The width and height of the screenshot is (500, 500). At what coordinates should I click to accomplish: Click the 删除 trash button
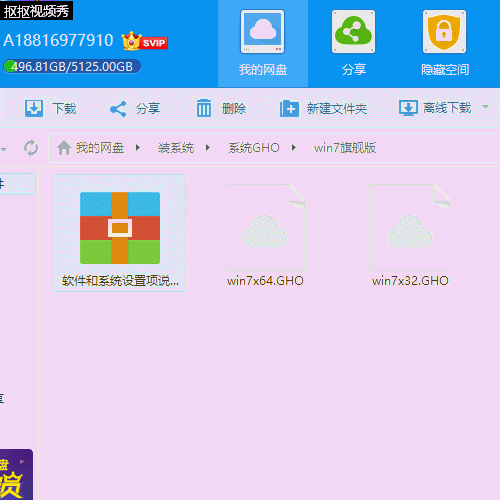pyautogui.click(x=221, y=108)
